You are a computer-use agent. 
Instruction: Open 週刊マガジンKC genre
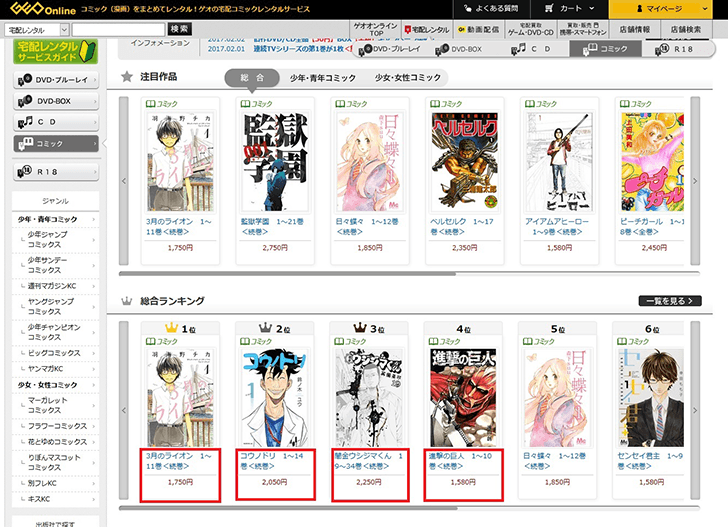(x=55, y=286)
